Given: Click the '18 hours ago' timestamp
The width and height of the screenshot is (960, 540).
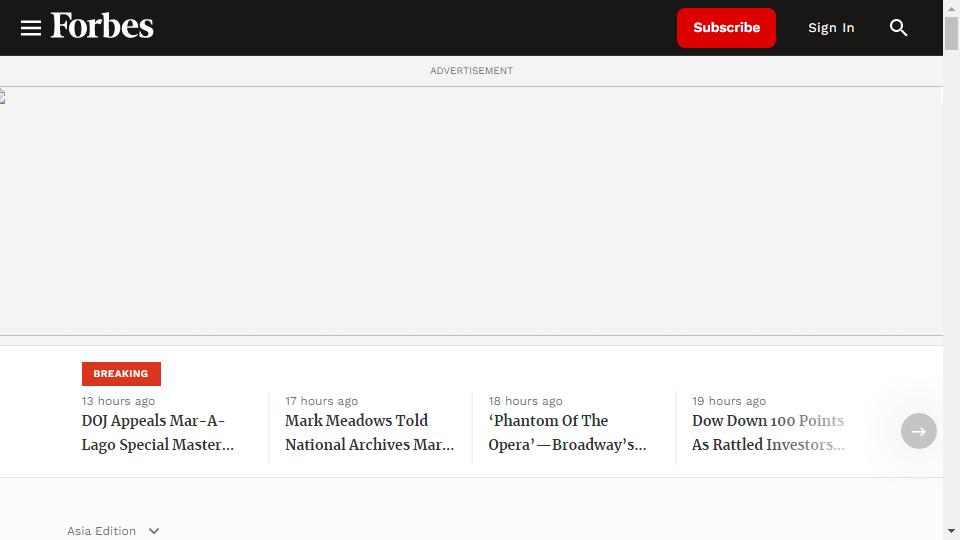Looking at the screenshot, I should click(x=525, y=401).
